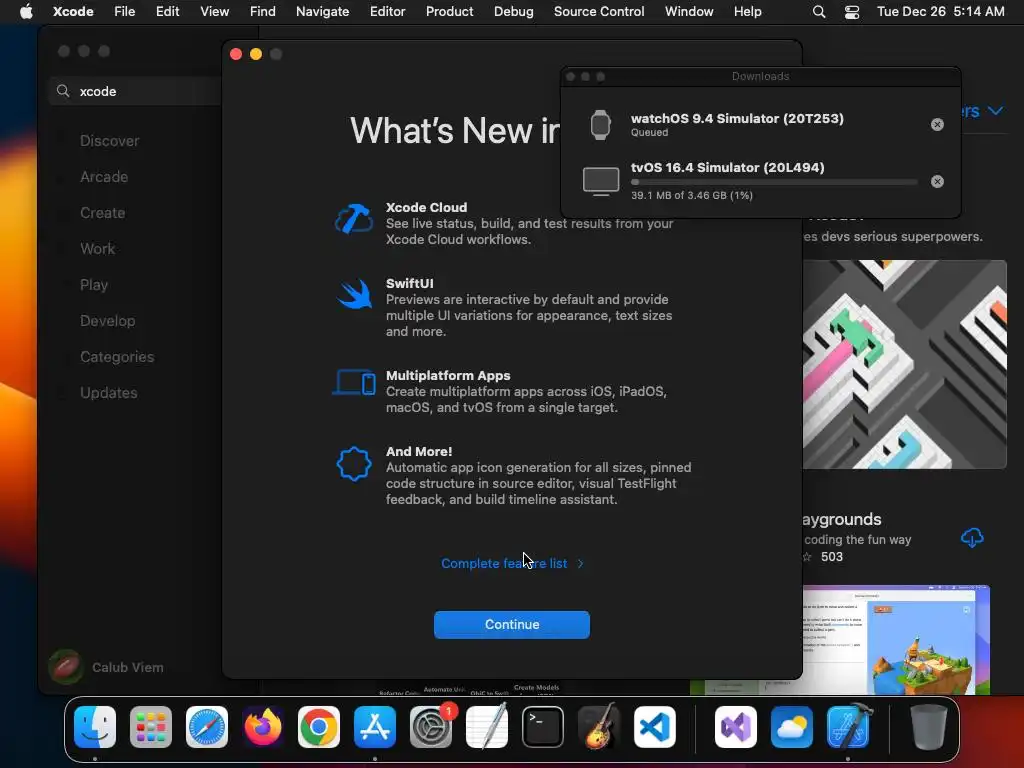Download Playgrounds via cloud icon
Screen dimensions: 1024x768
click(x=972, y=537)
